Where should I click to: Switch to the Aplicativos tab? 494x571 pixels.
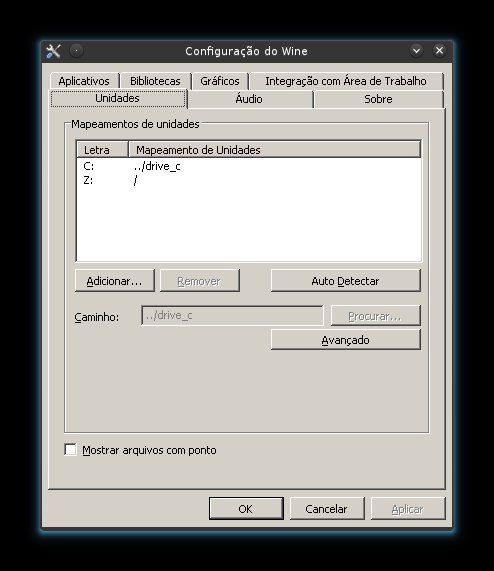[x=84, y=81]
